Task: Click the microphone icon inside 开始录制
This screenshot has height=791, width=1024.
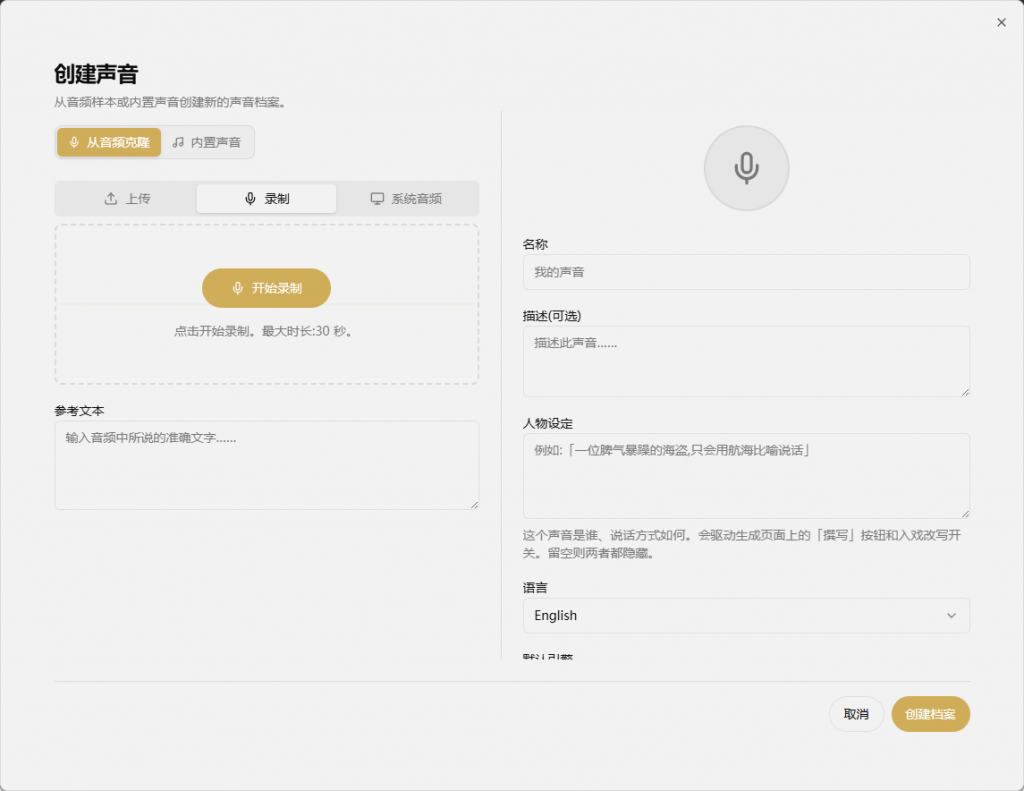Action: point(238,288)
